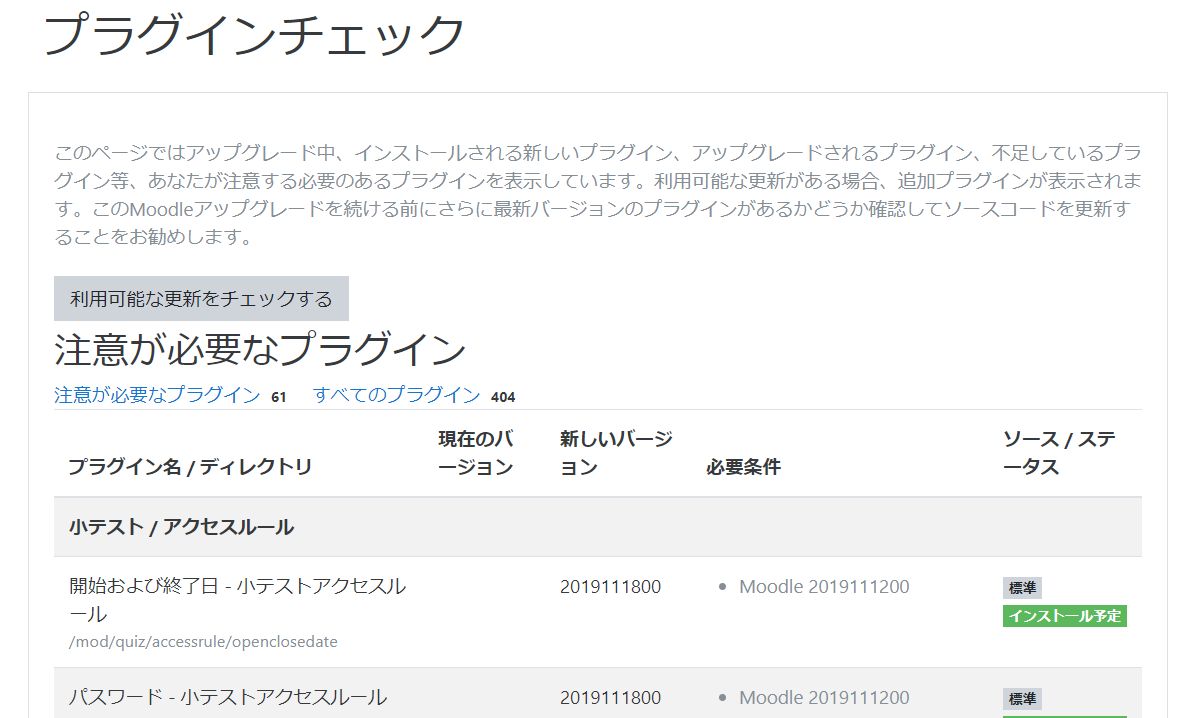Click the ソース / ステータス column header
Viewport: 1178px width, 718px height.
(1059, 453)
